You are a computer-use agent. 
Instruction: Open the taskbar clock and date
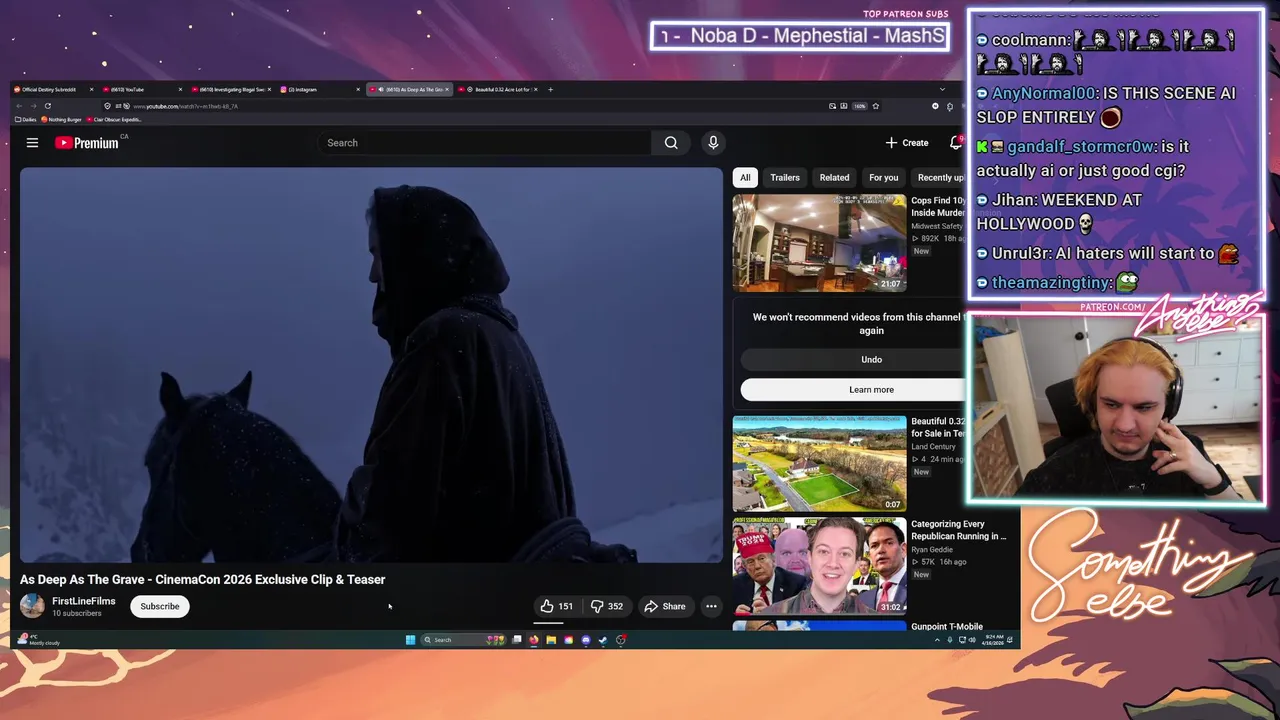pos(993,640)
